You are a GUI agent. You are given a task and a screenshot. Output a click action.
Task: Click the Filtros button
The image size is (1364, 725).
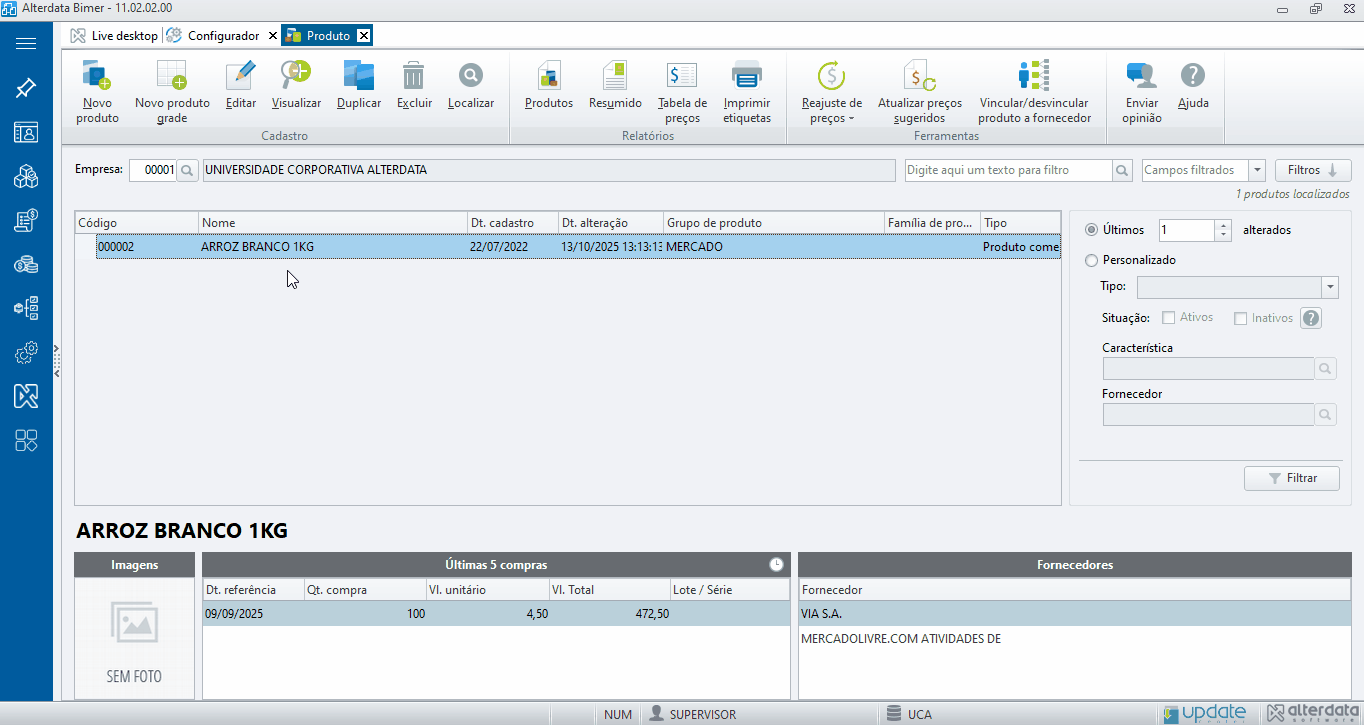[x=1312, y=171]
